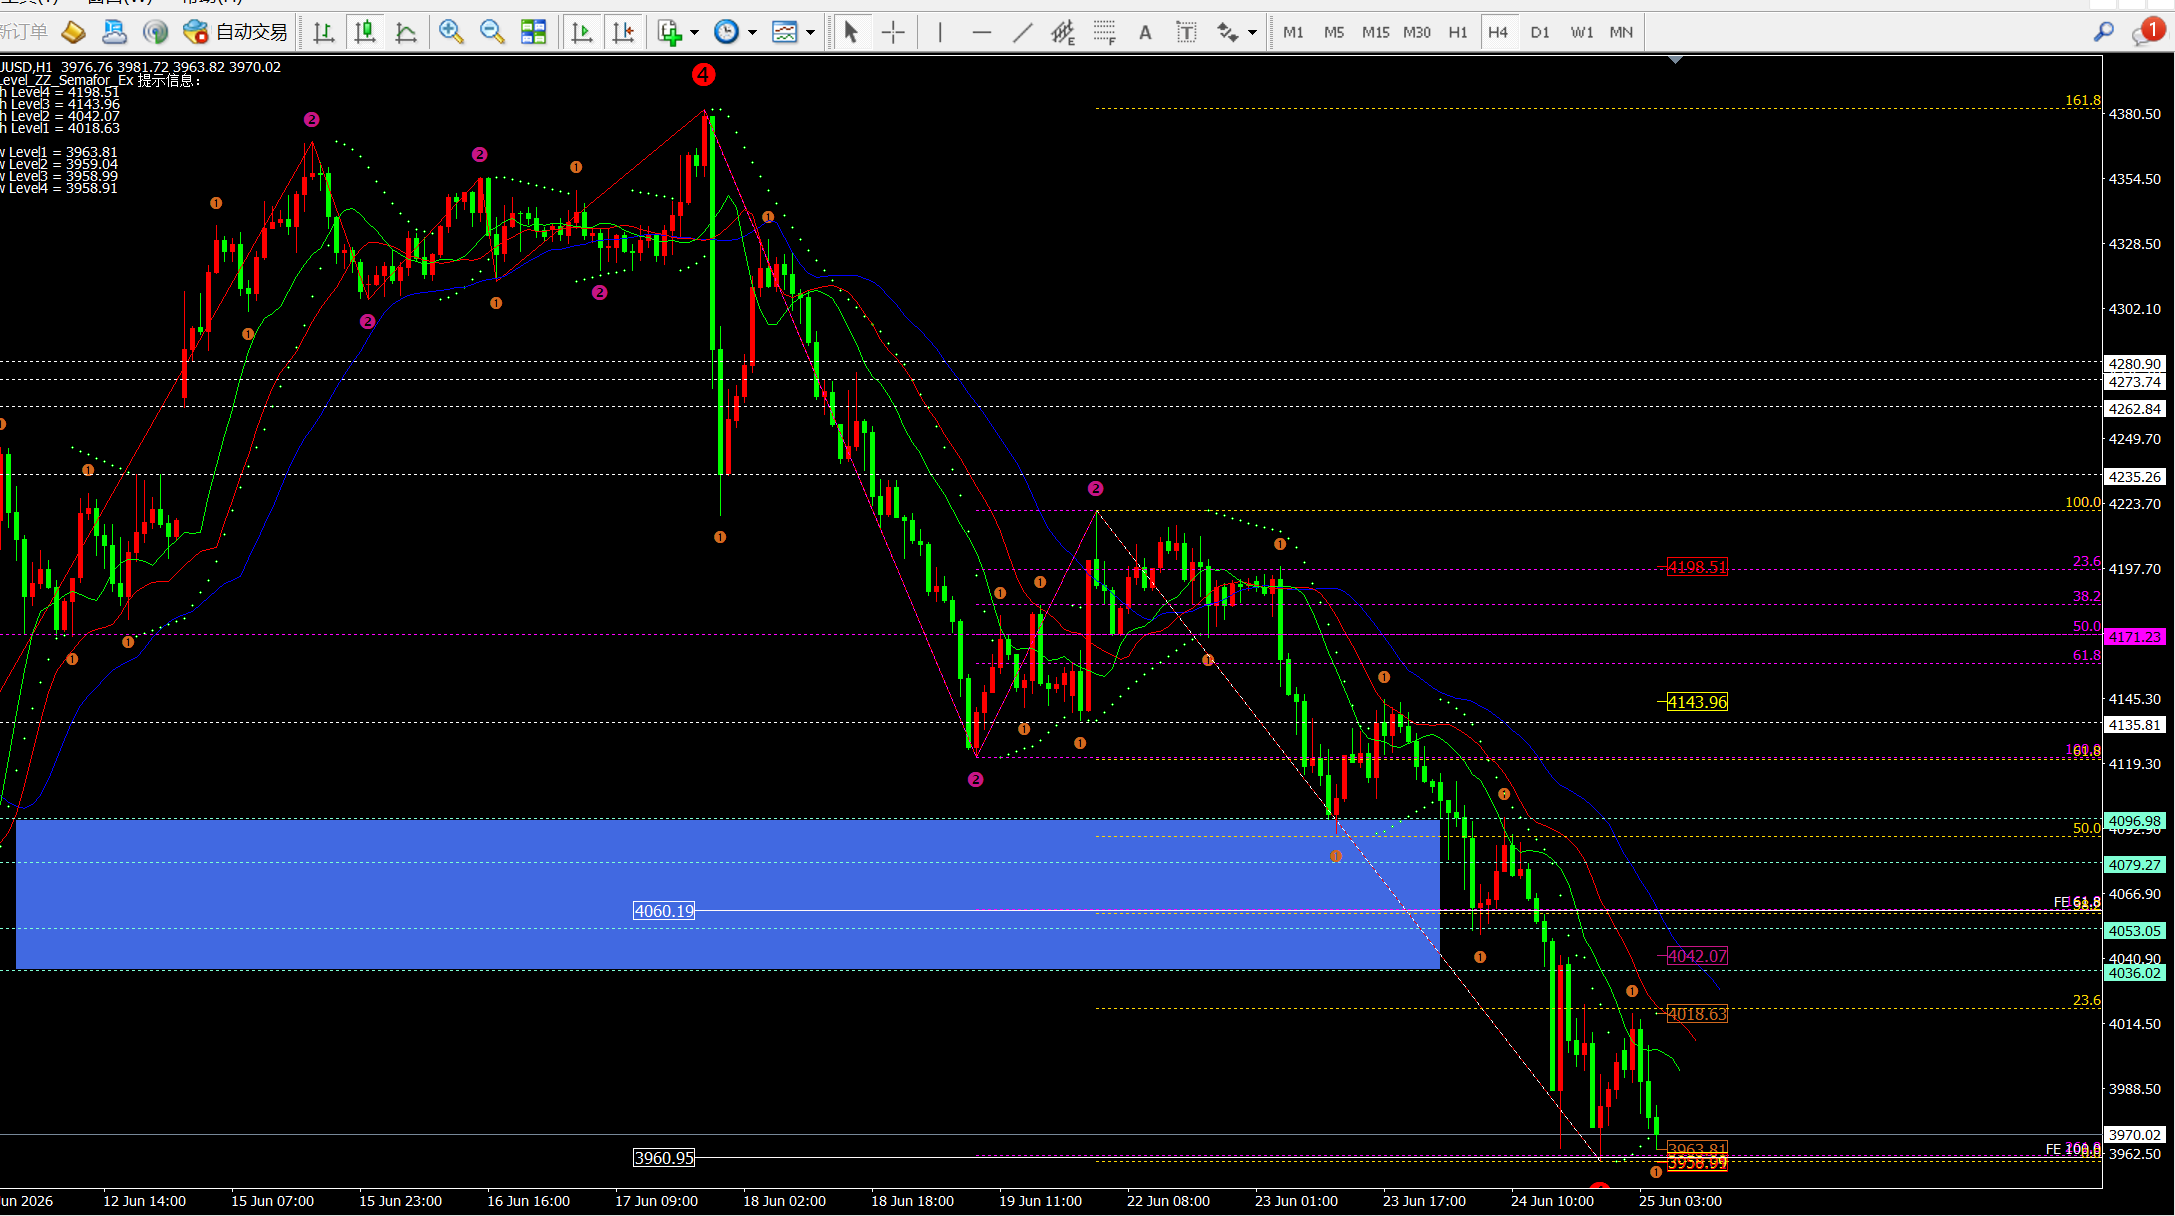The height and width of the screenshot is (1216, 2175).
Task: Click the green 4053.05 price tag
Action: pos(2135,931)
